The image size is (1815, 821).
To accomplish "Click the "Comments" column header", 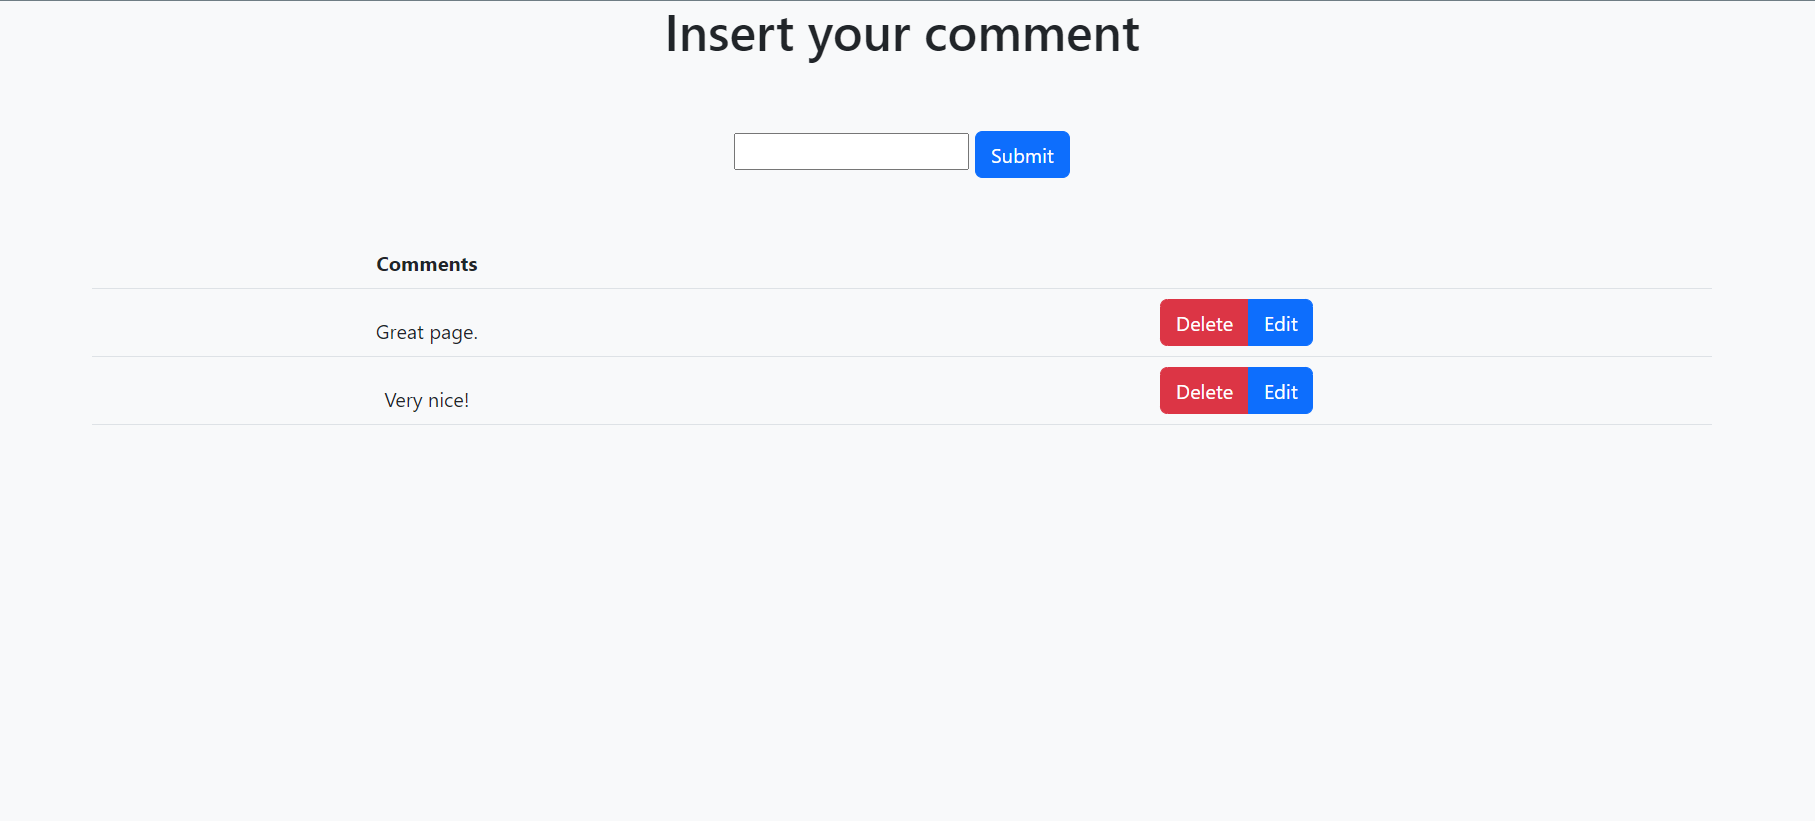I will [x=426, y=264].
